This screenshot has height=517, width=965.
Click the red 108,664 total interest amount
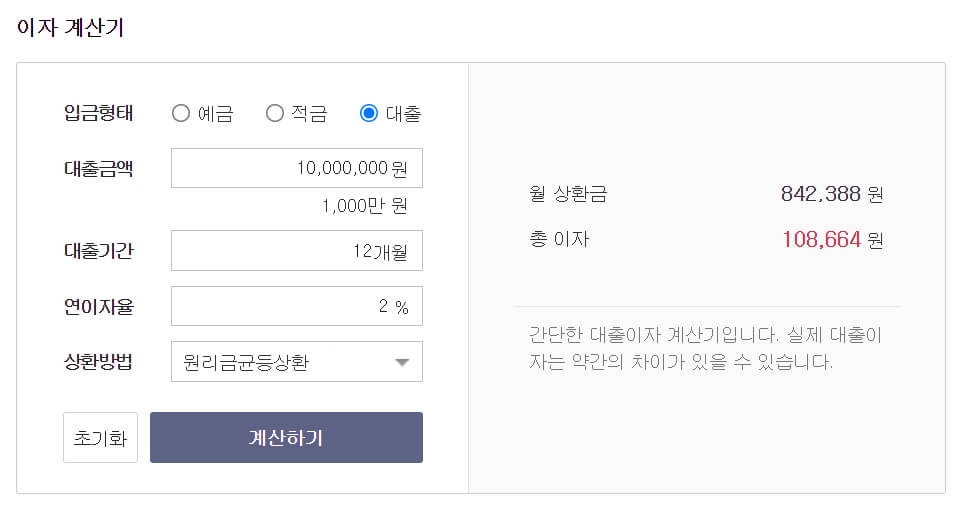tap(821, 239)
